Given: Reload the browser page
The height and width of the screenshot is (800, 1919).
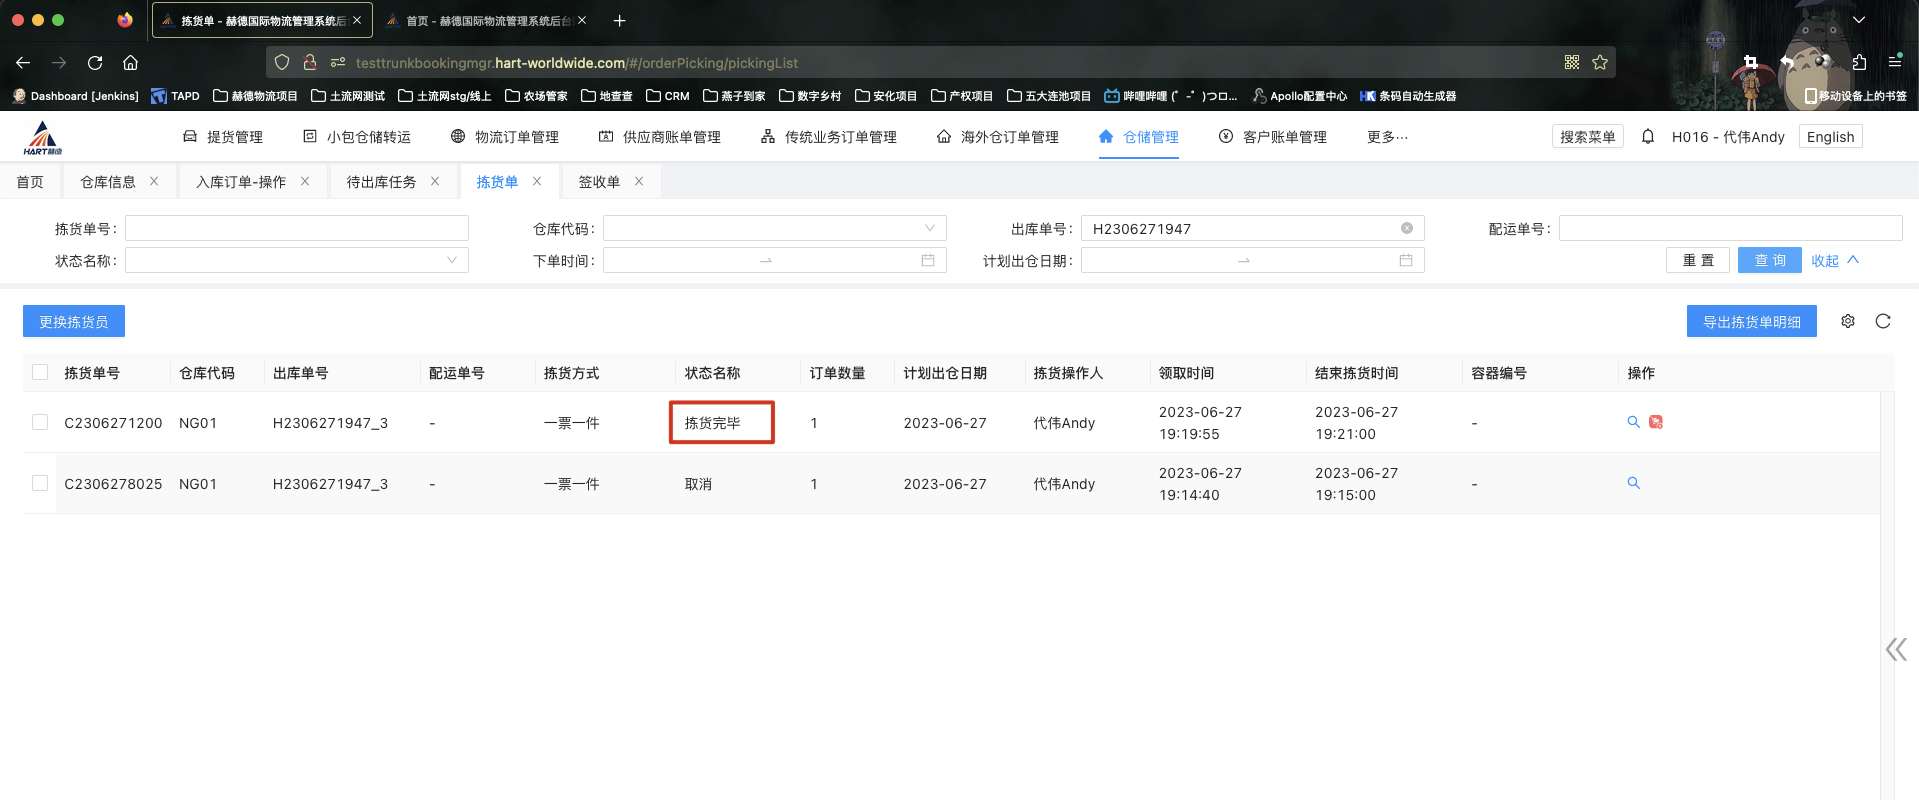Looking at the screenshot, I should [x=95, y=62].
